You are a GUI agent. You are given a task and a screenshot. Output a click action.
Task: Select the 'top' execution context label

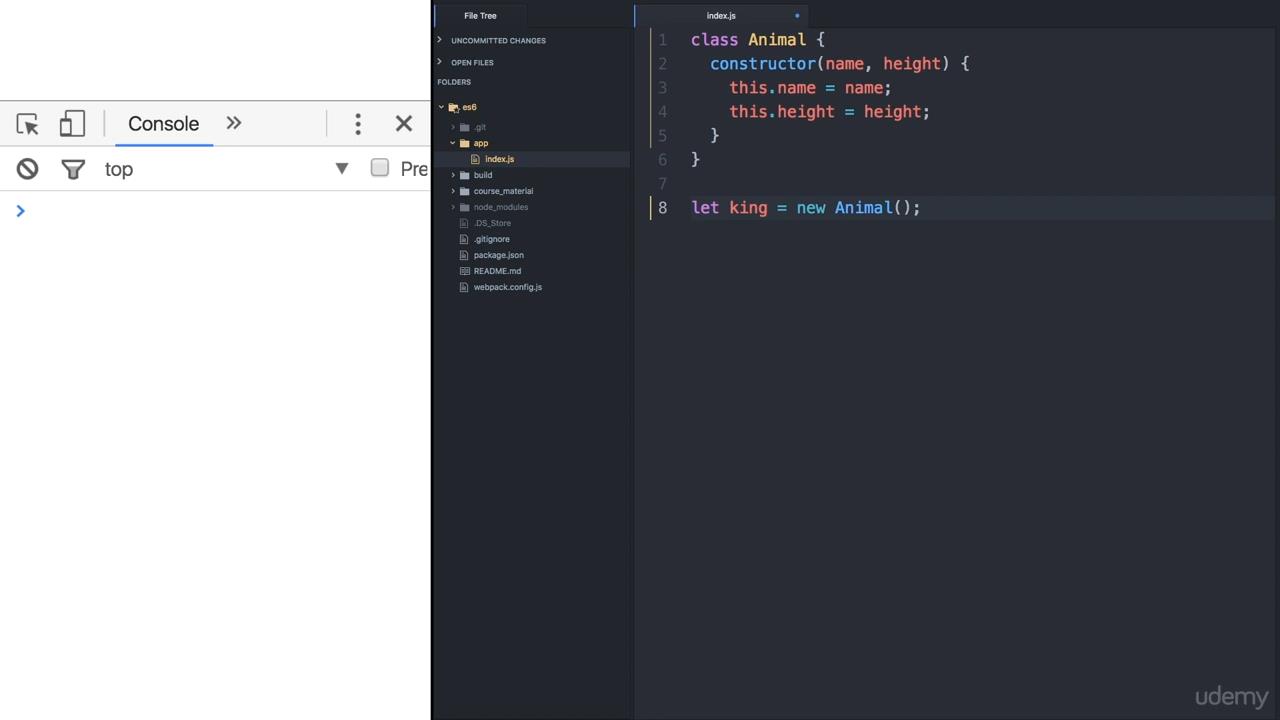(x=119, y=169)
